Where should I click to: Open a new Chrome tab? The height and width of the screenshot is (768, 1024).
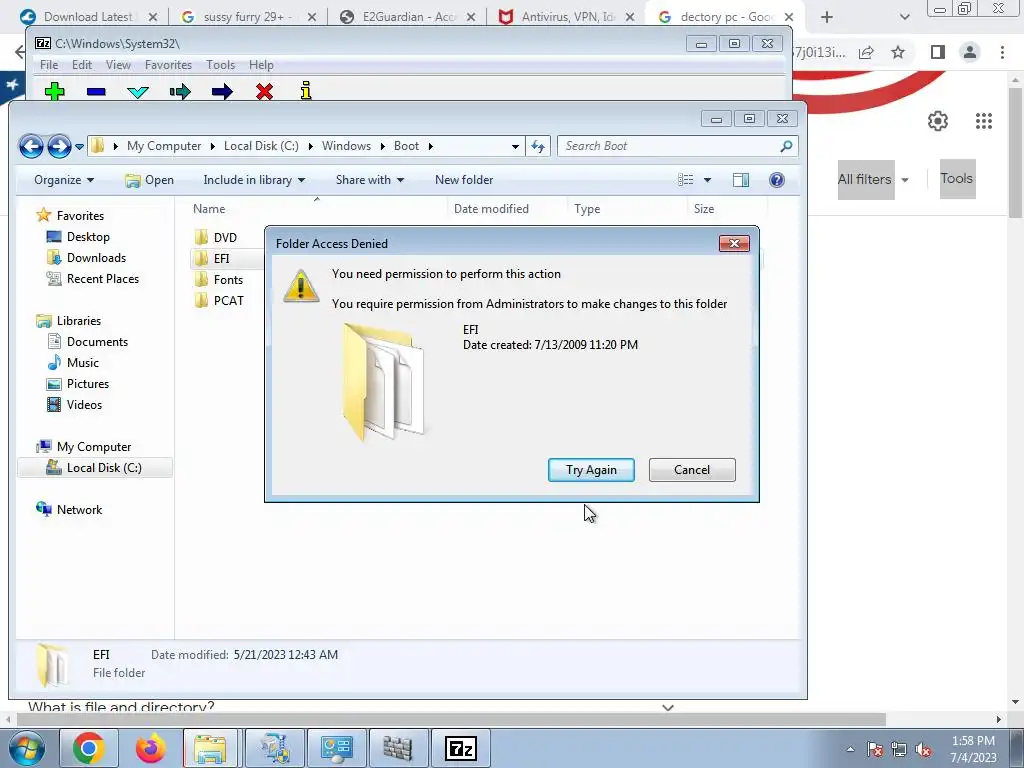point(827,17)
